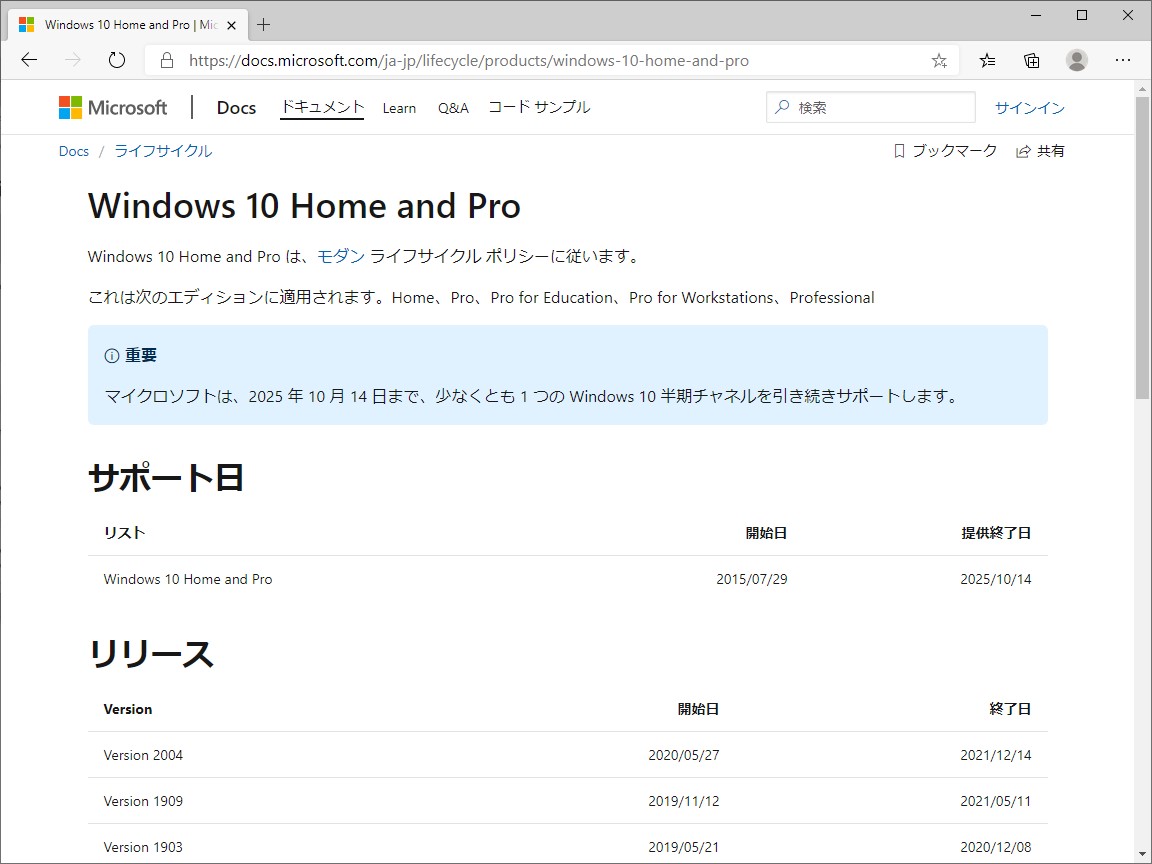This screenshot has width=1152, height=864.
Task: Reload the page with the refresh icon
Action: point(117,60)
